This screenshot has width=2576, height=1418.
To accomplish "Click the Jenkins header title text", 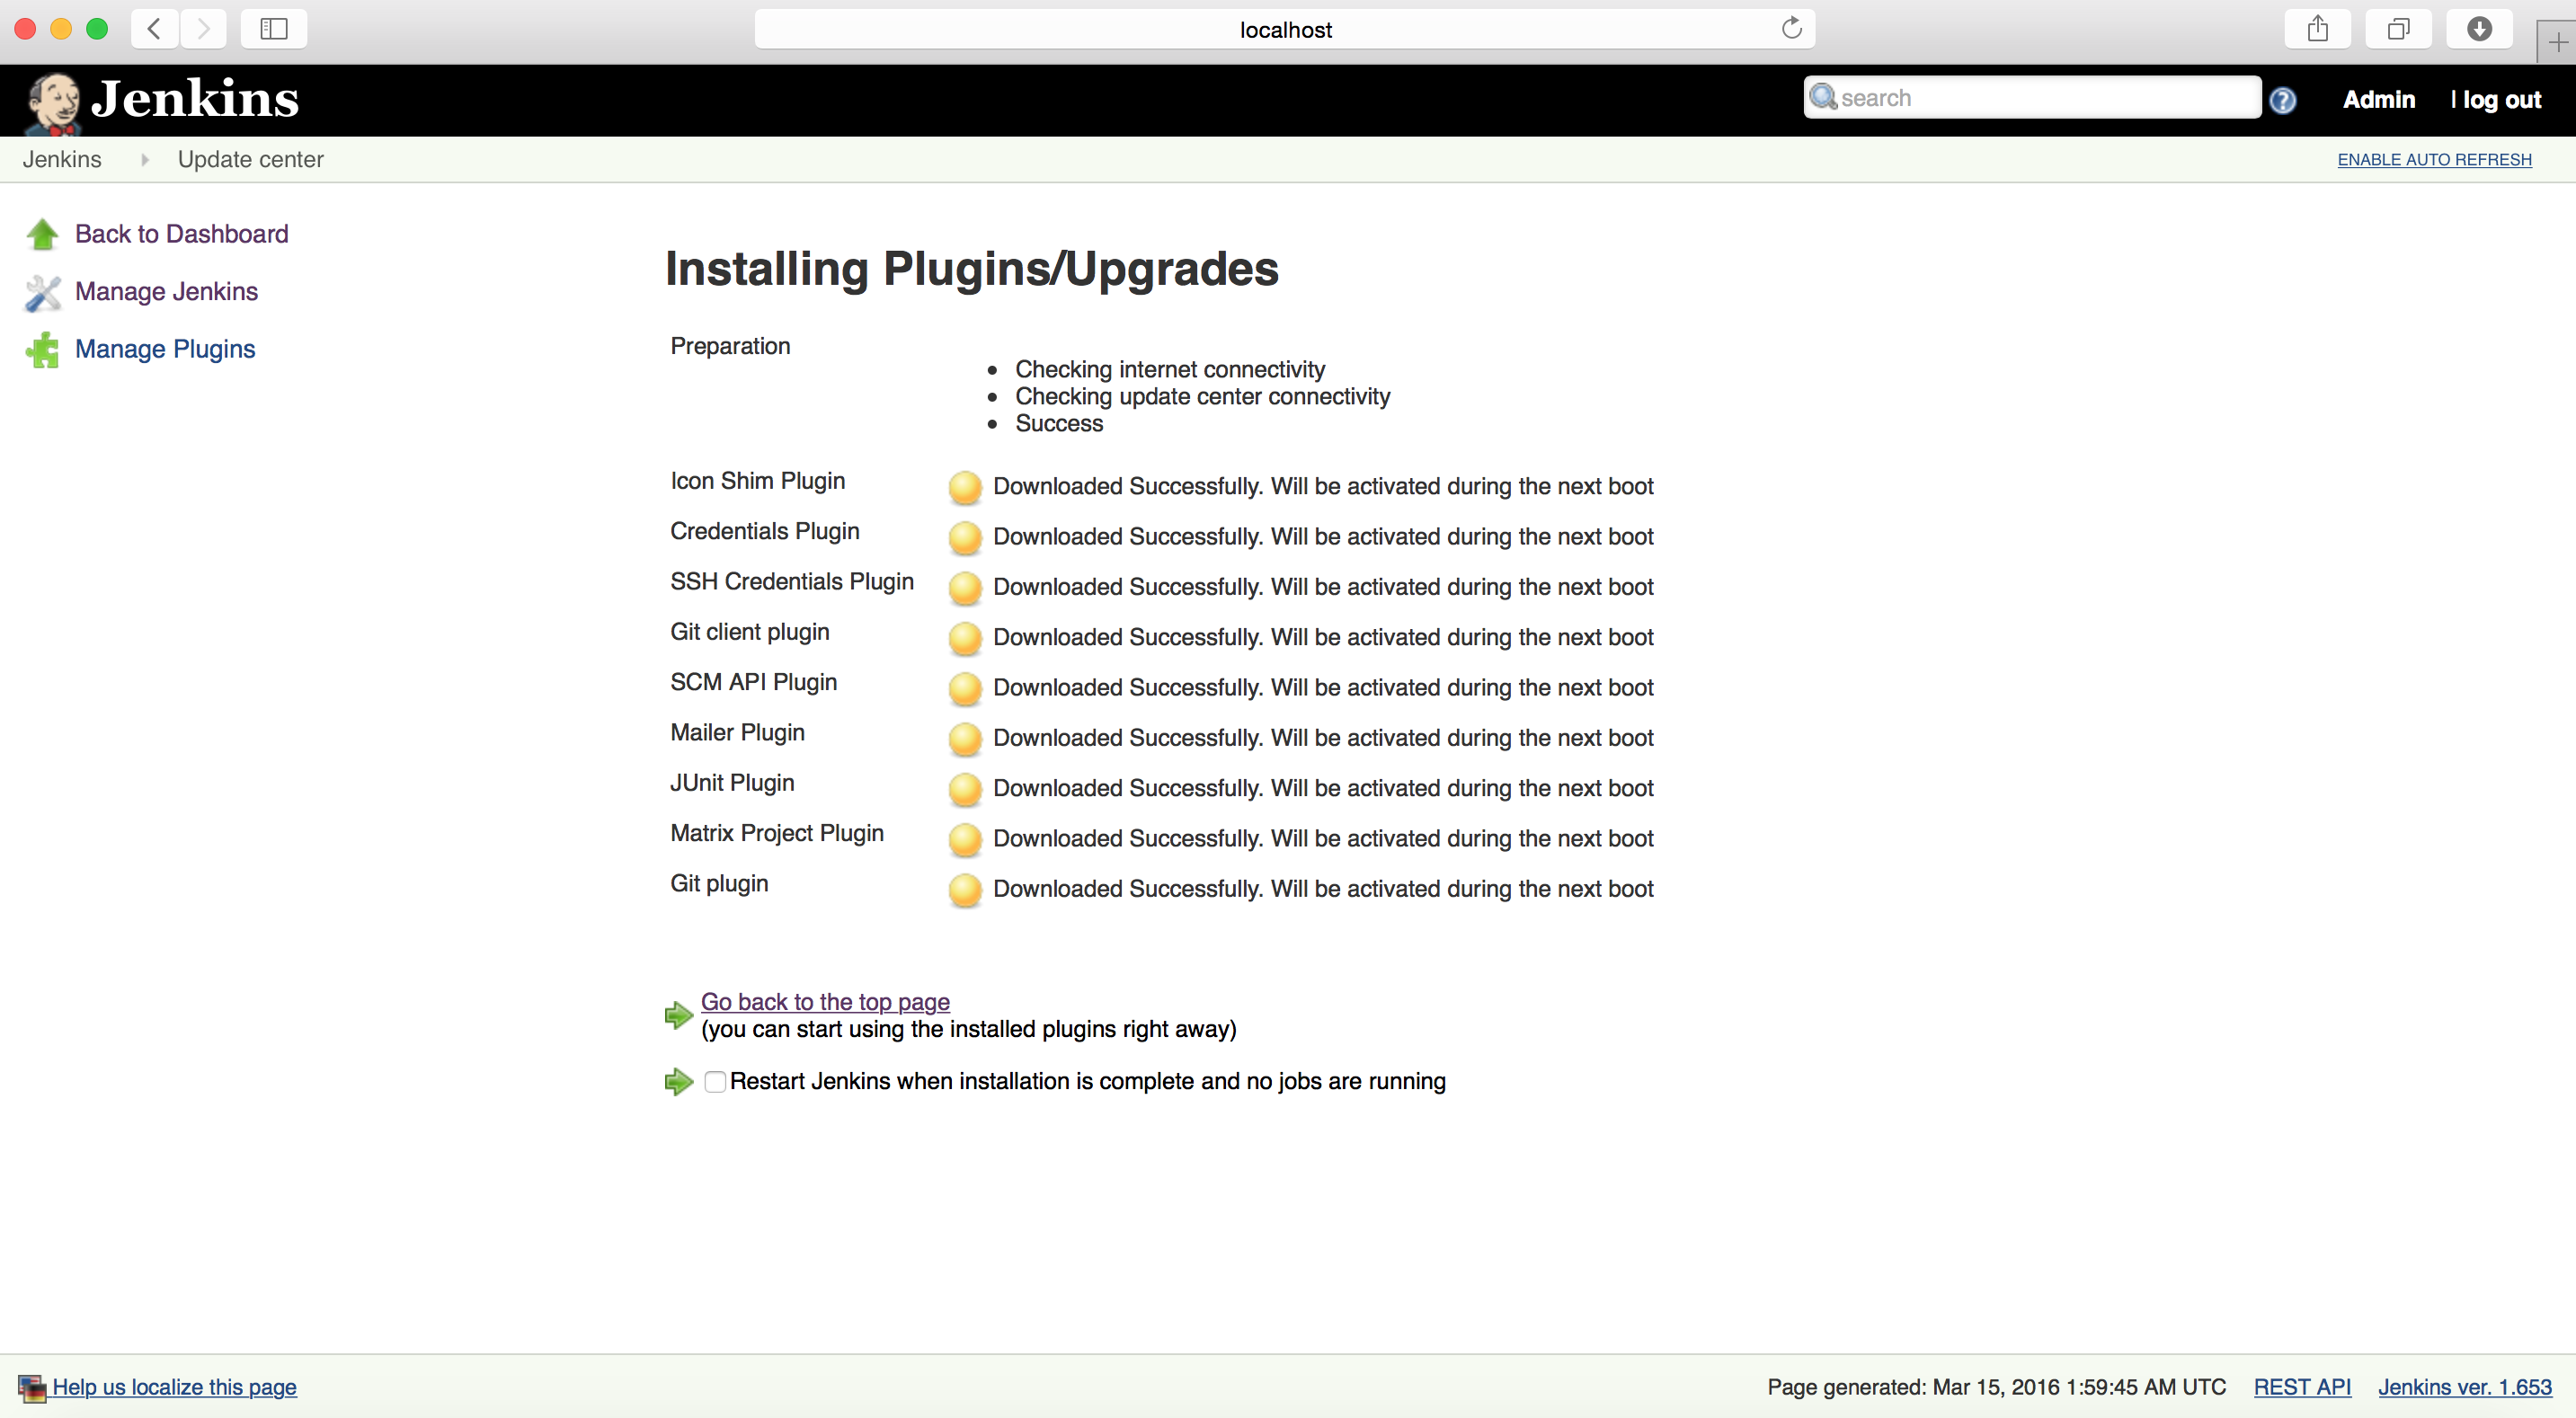I will point(195,98).
